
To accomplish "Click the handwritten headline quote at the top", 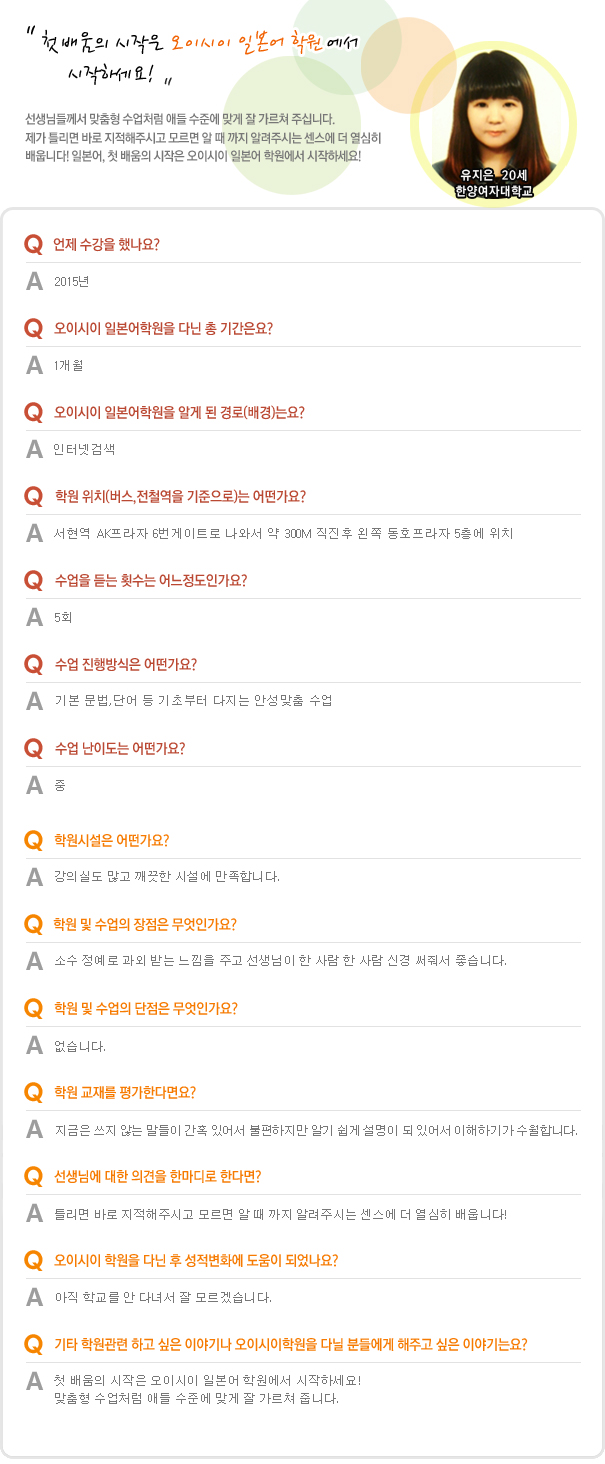I will (x=200, y=55).
